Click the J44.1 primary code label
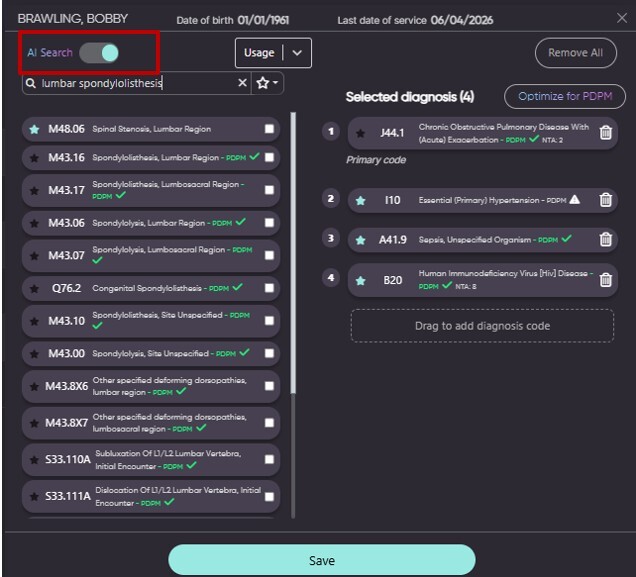This screenshot has width=636, height=577. click(x=392, y=133)
